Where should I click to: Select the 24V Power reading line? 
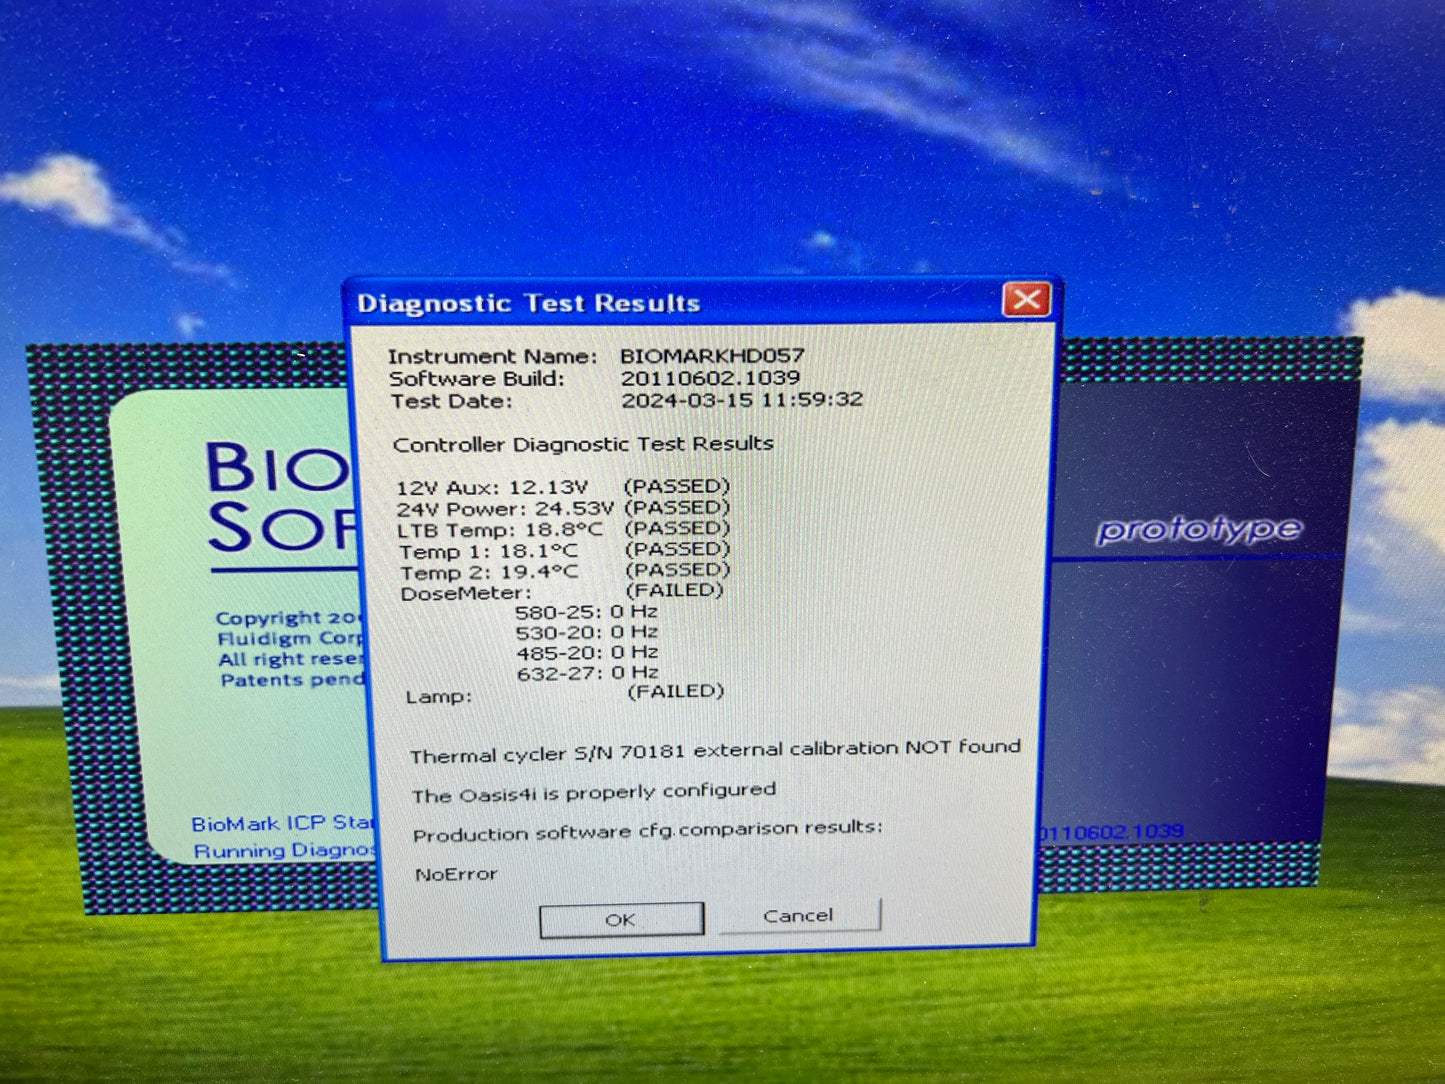504,509
